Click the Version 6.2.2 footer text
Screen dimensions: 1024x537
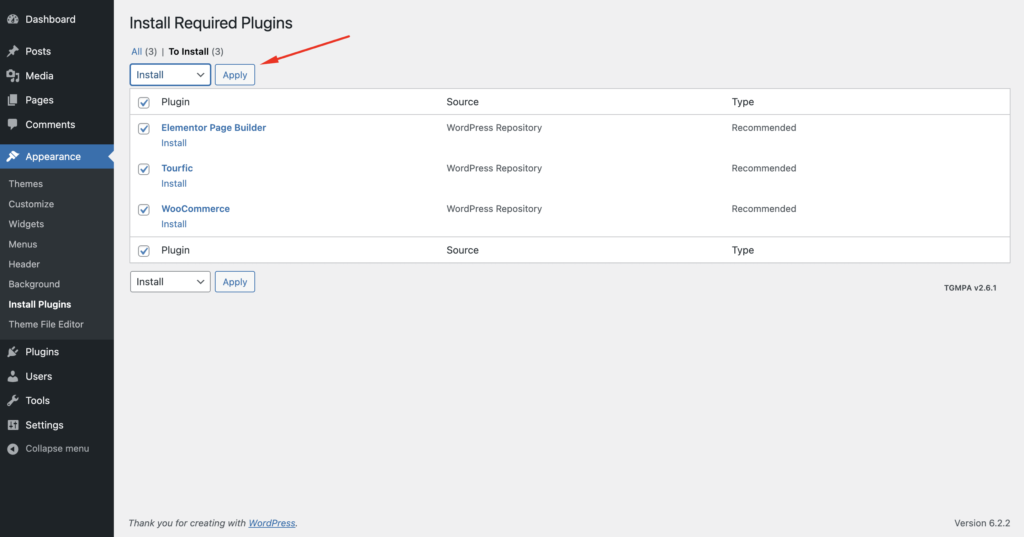tap(982, 523)
